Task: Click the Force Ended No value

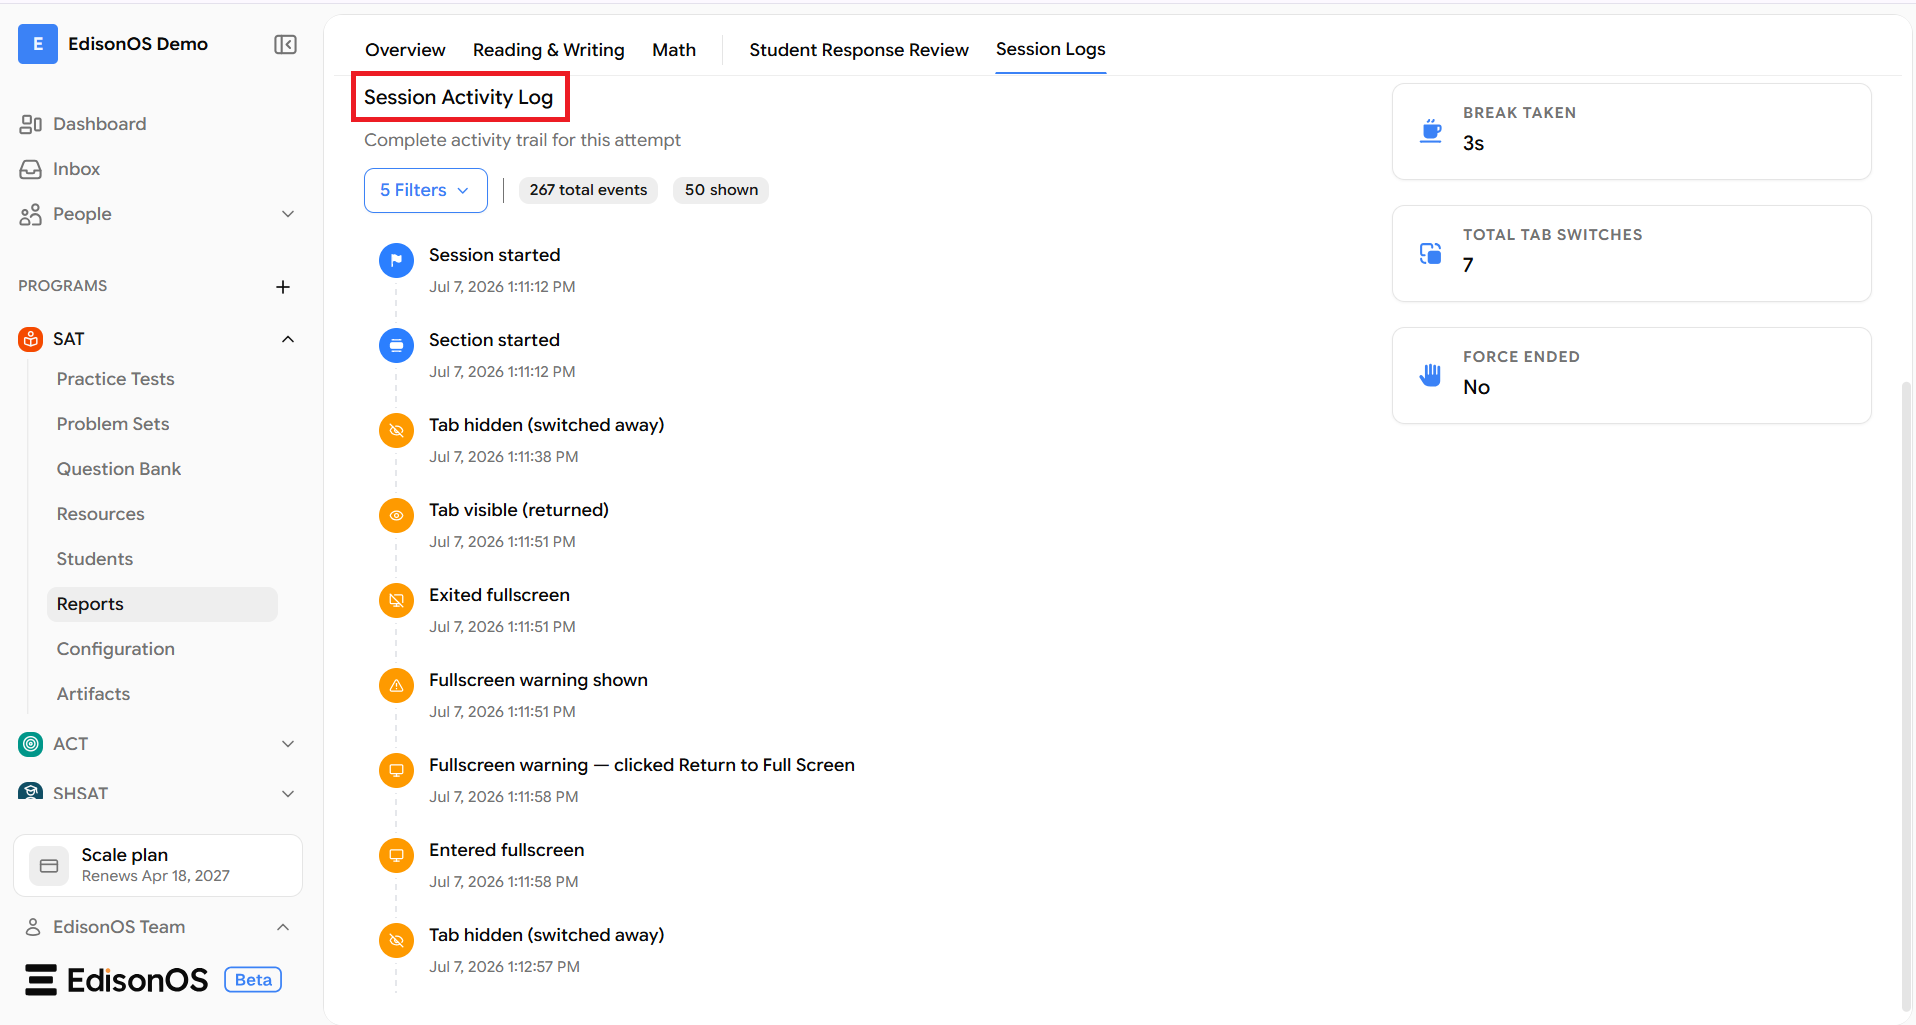Action: tap(1476, 387)
